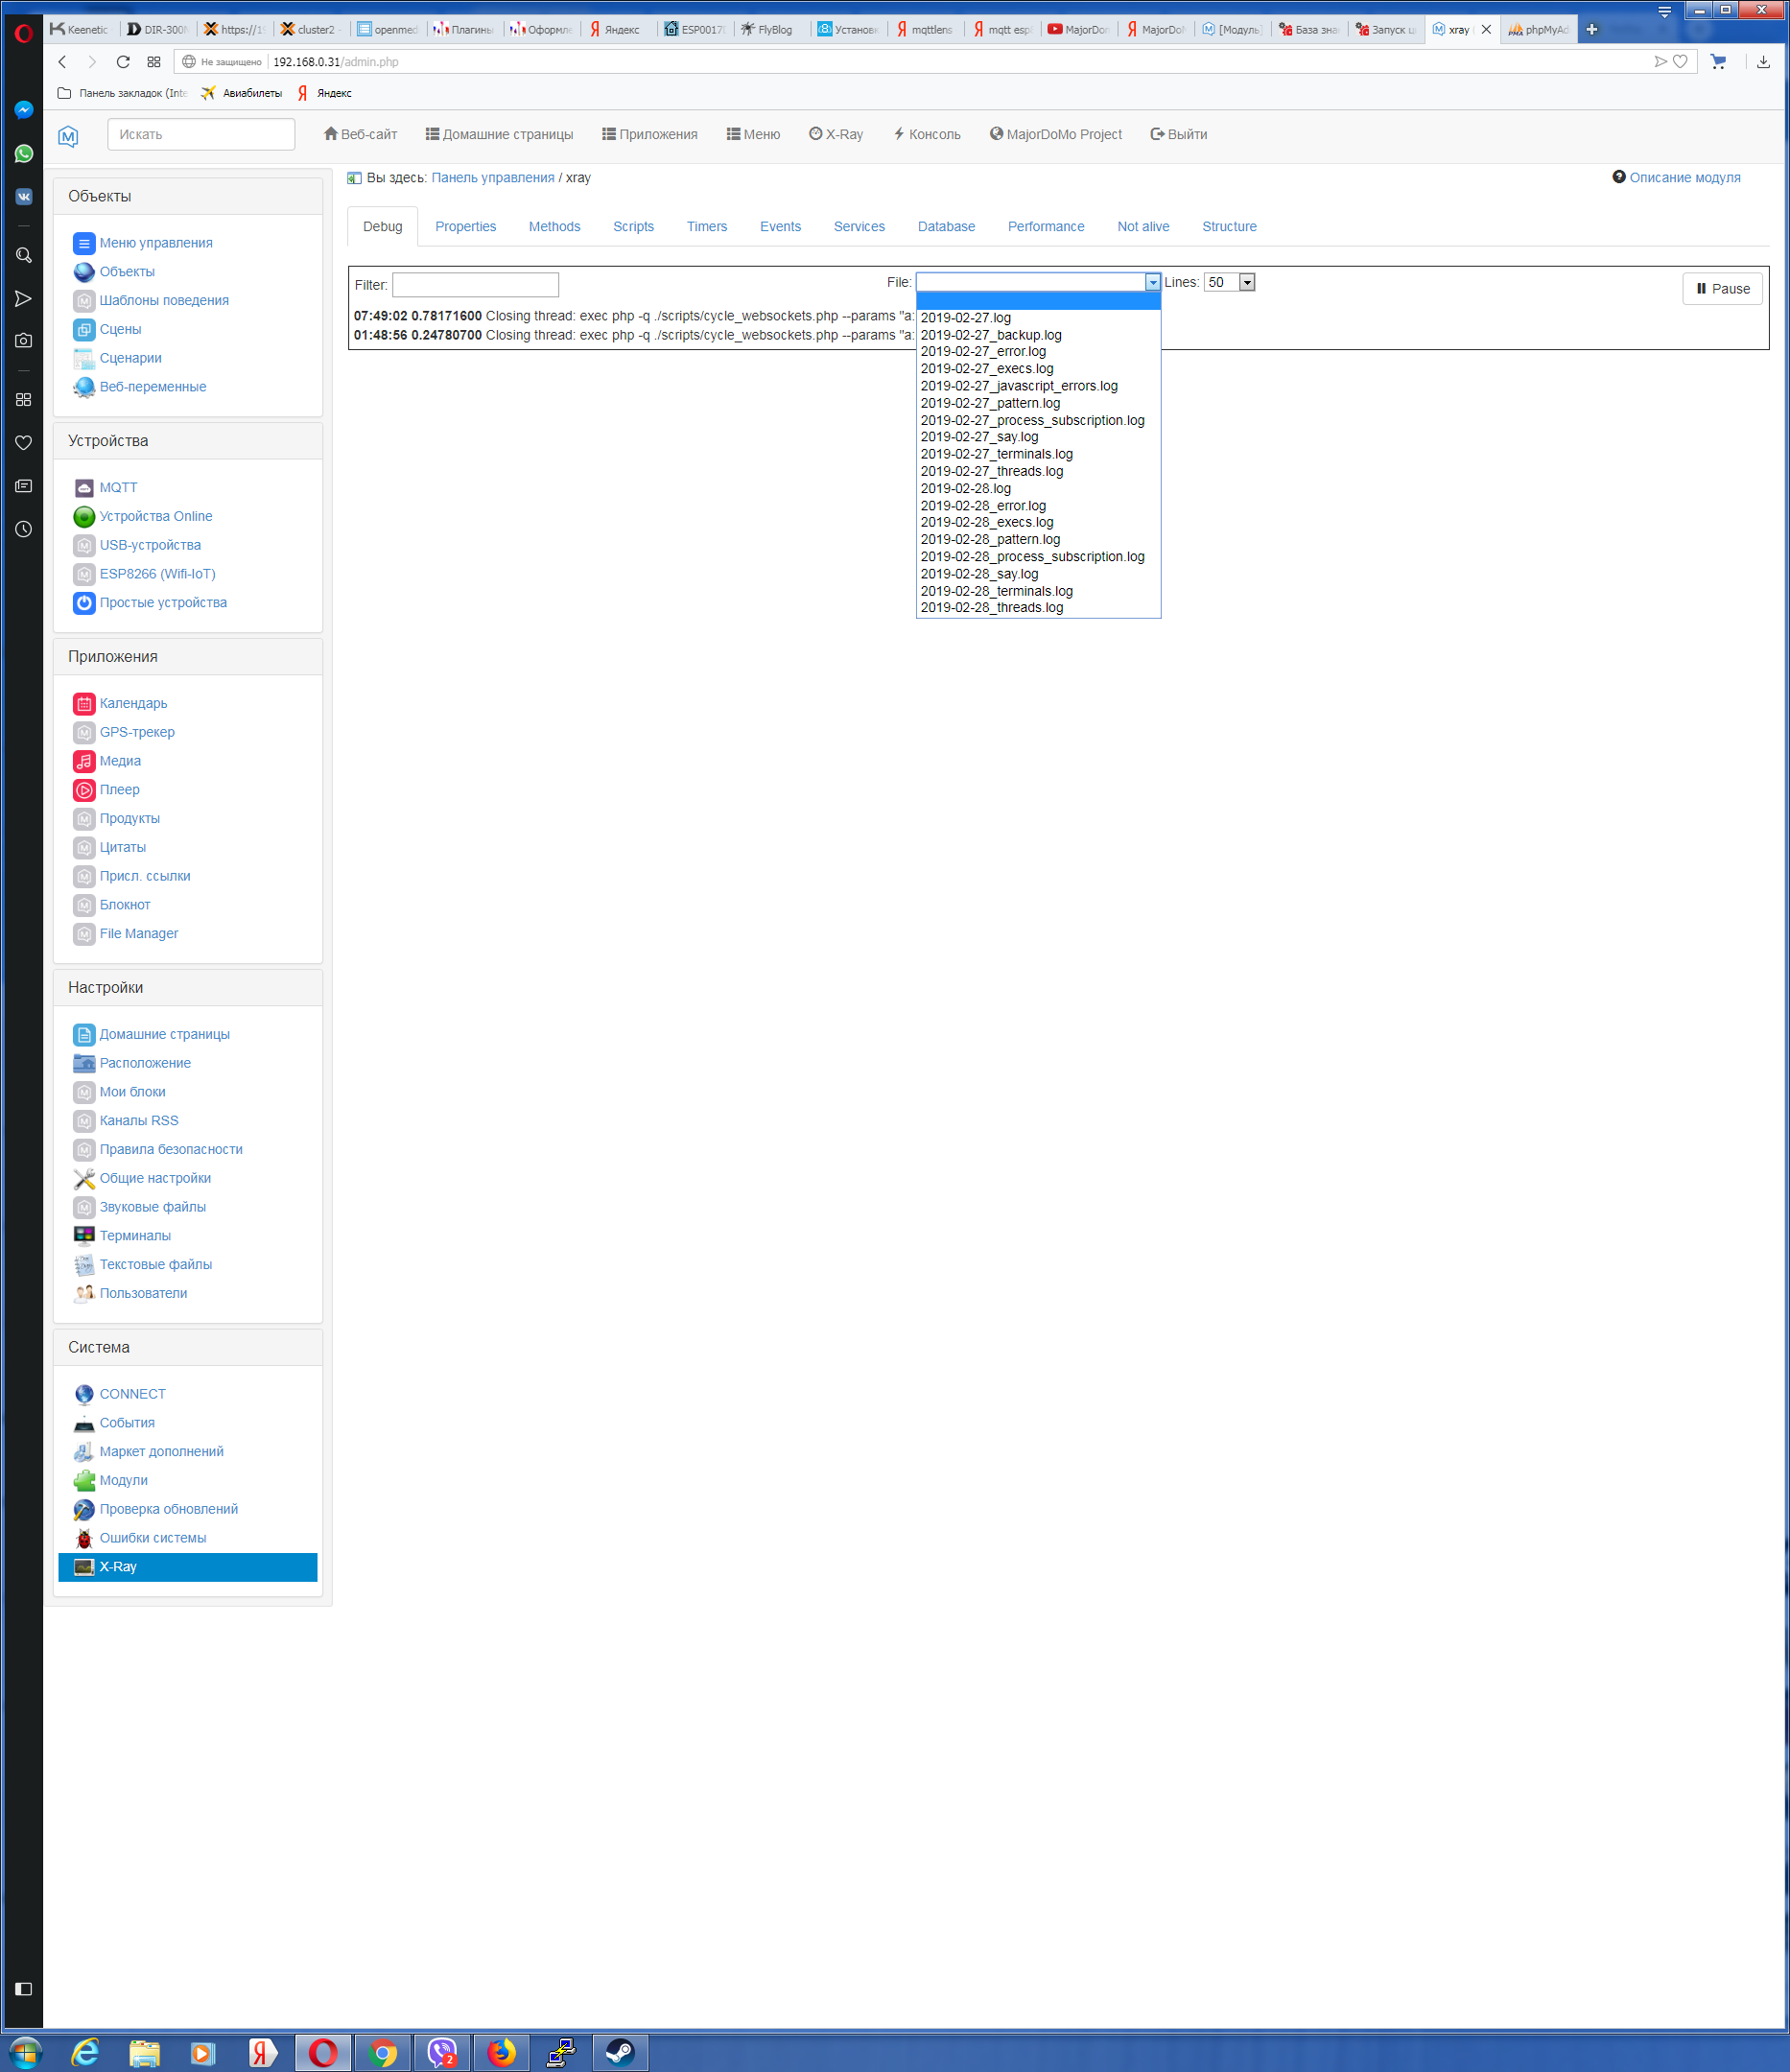This screenshot has height=2072, width=1790.
Task: Click the CONNECT globe icon
Action: [x=84, y=1393]
